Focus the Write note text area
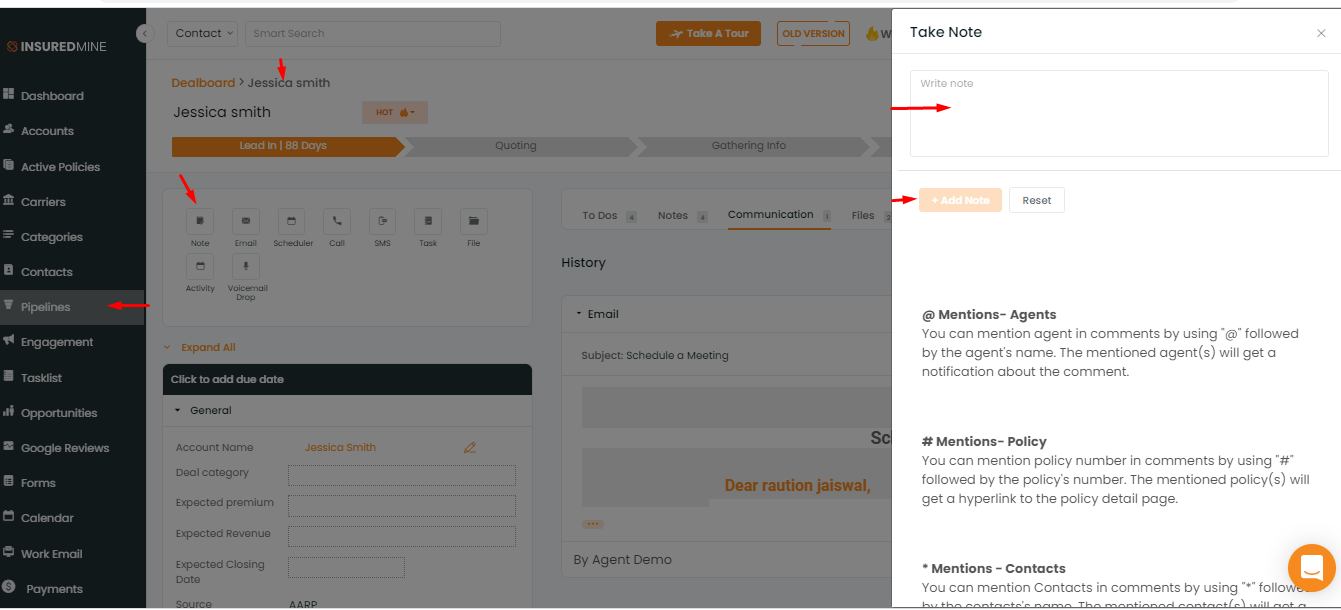This screenshot has width=1341, height=610. 1119,113
